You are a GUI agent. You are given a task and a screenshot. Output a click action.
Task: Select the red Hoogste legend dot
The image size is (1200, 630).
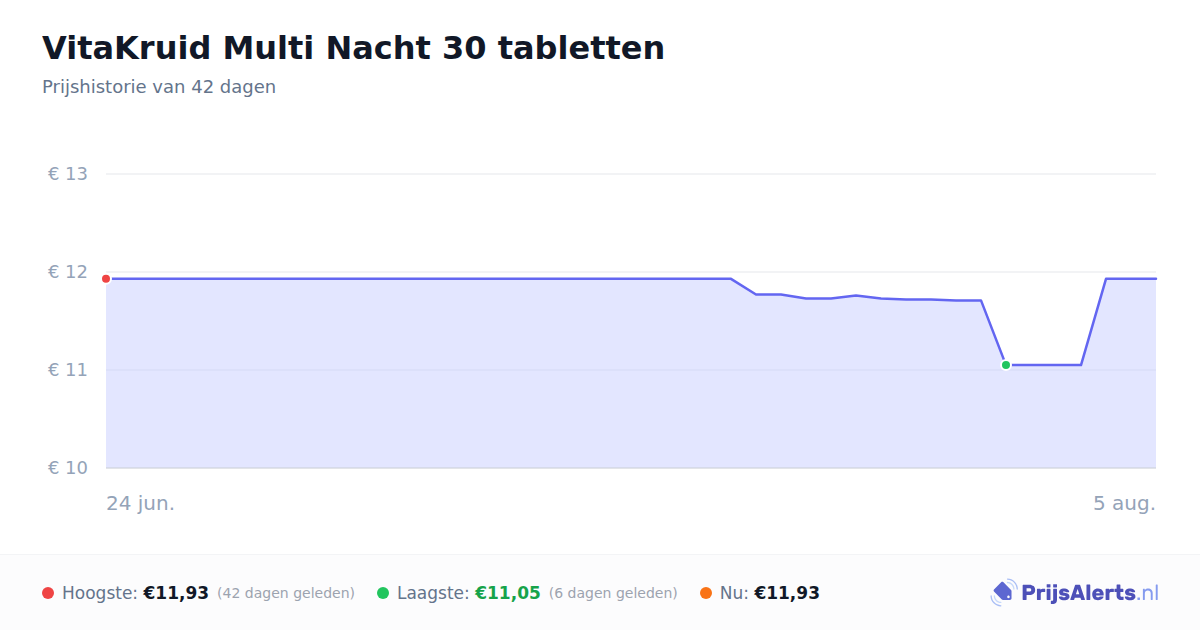tap(48, 593)
